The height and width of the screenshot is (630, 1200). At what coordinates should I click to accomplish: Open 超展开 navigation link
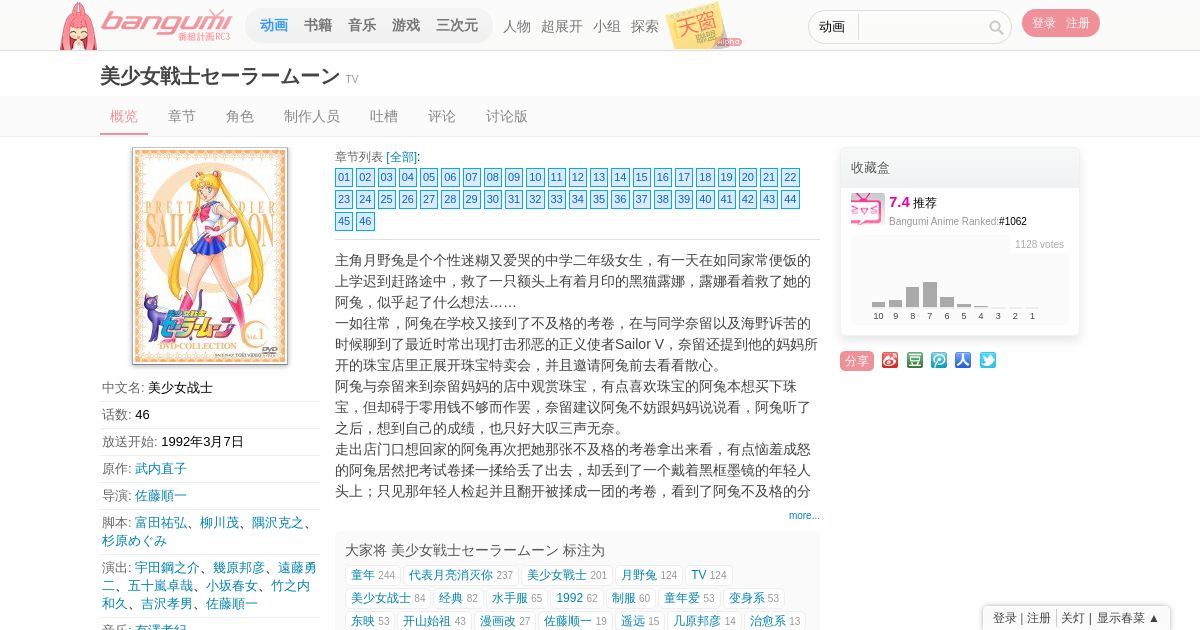tap(562, 26)
